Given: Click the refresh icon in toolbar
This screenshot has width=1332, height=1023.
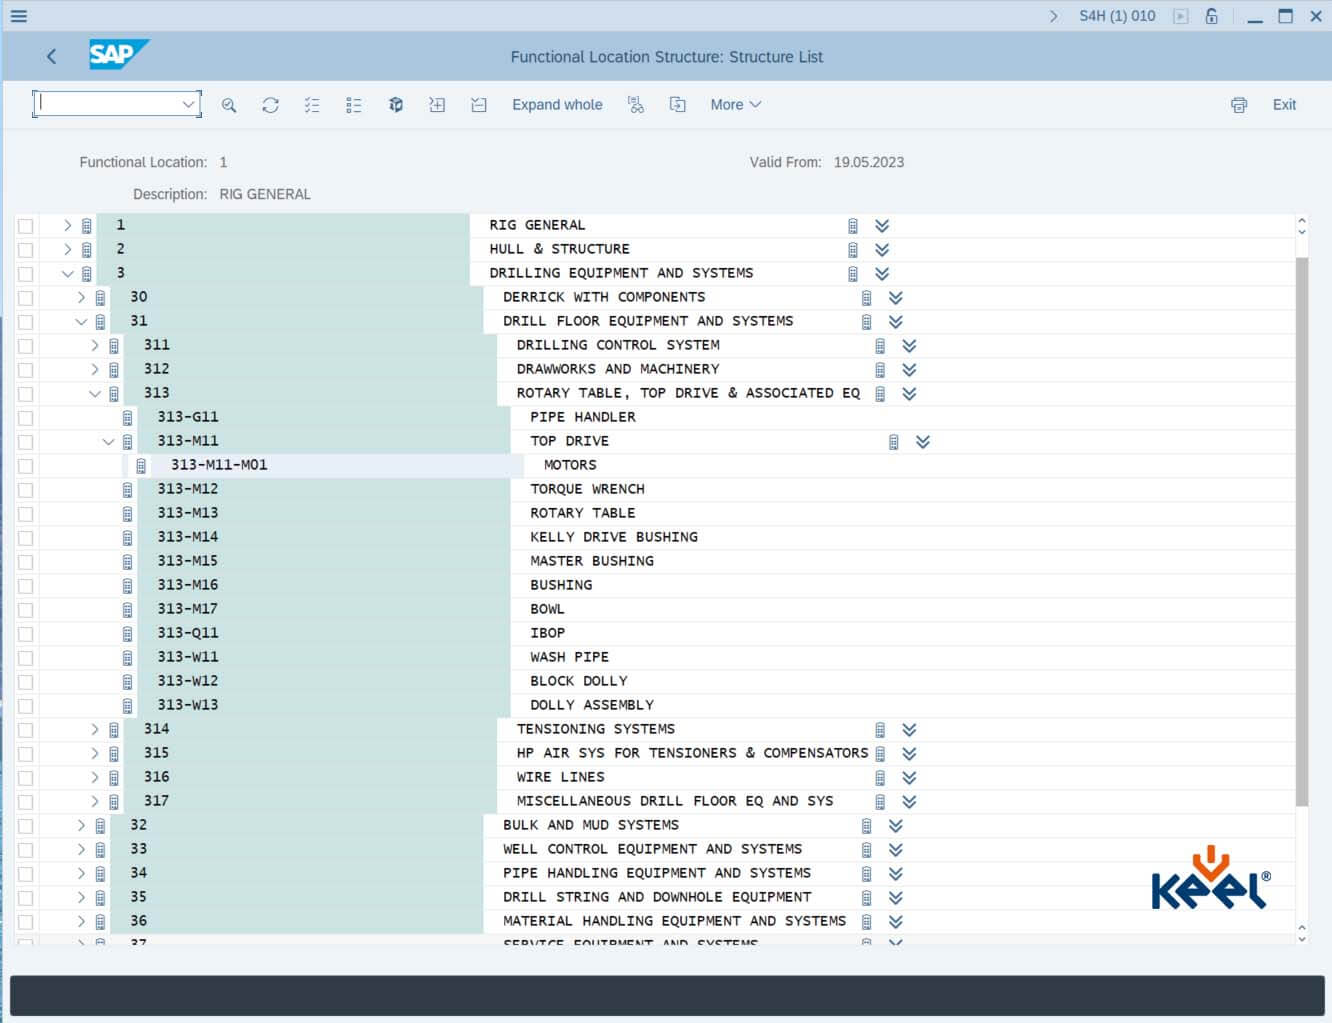Looking at the screenshot, I should (x=270, y=105).
